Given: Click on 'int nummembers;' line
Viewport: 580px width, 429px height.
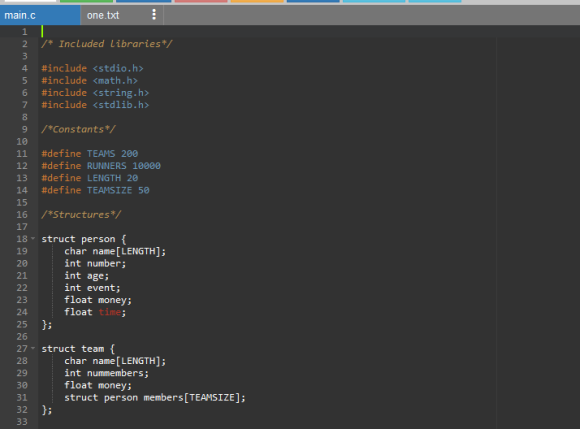Looking at the screenshot, I should tap(107, 373).
